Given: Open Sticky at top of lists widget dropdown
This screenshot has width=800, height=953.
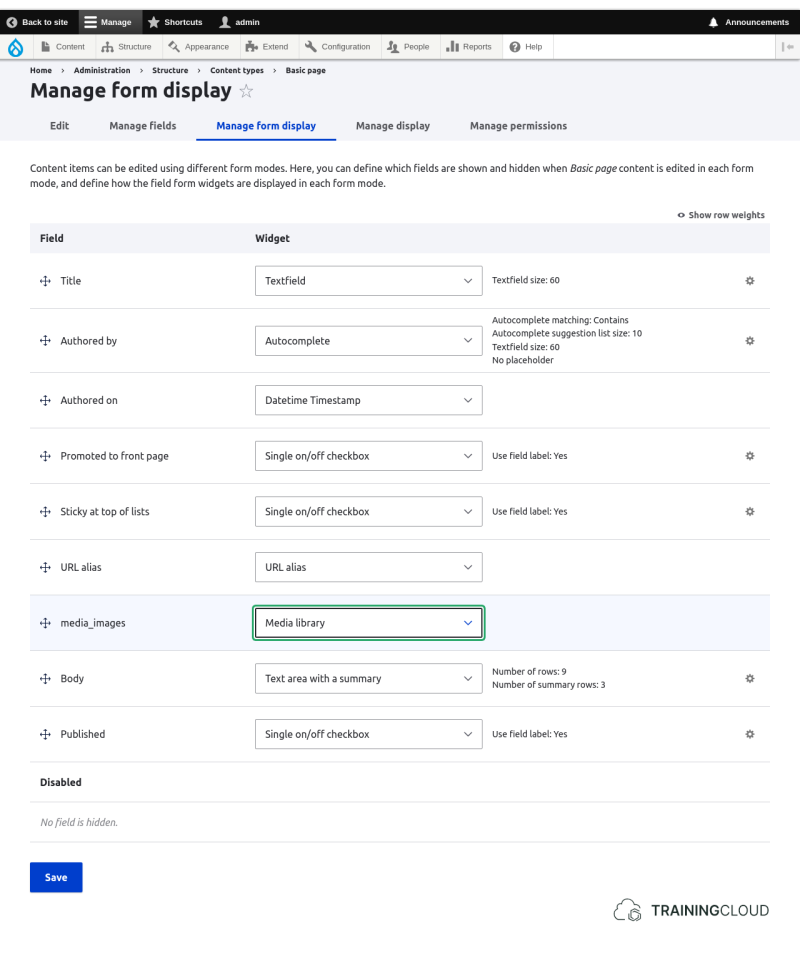Looking at the screenshot, I should 369,512.
